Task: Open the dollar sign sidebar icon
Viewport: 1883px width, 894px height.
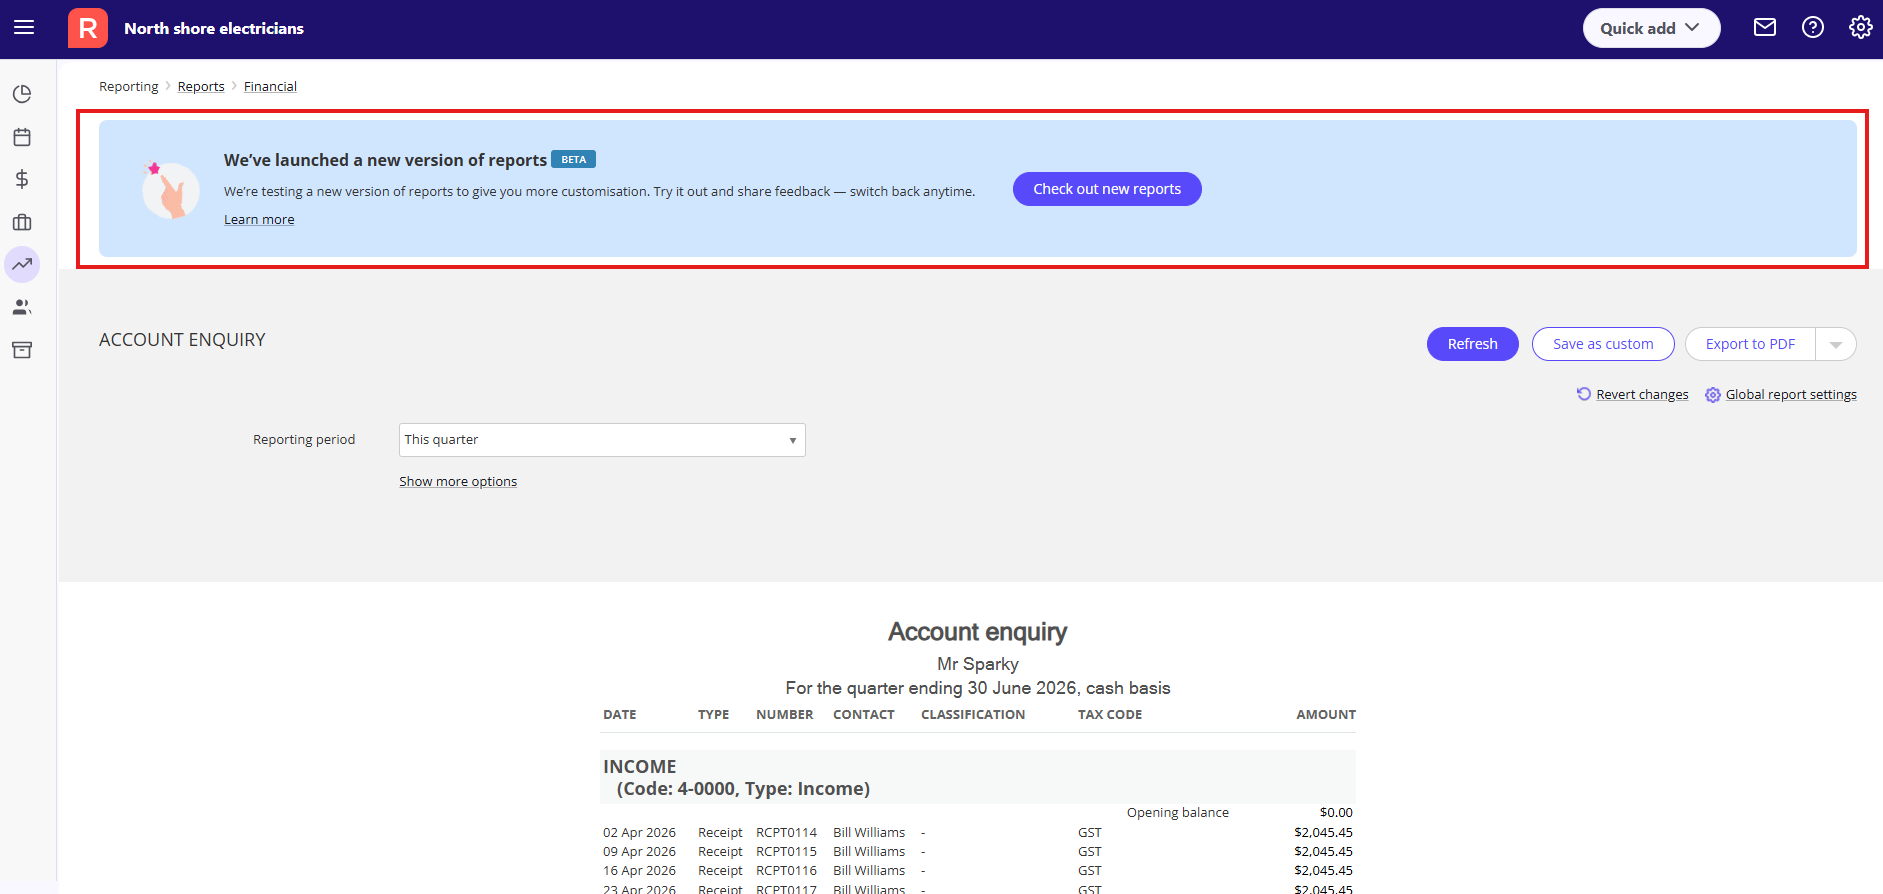Action: pyautogui.click(x=22, y=179)
